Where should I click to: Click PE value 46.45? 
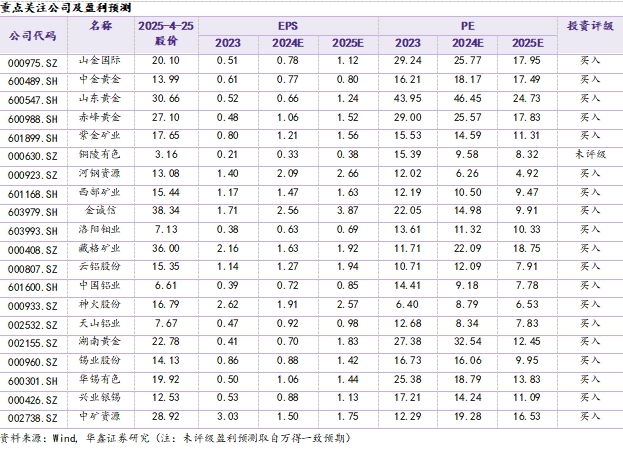tap(468, 98)
